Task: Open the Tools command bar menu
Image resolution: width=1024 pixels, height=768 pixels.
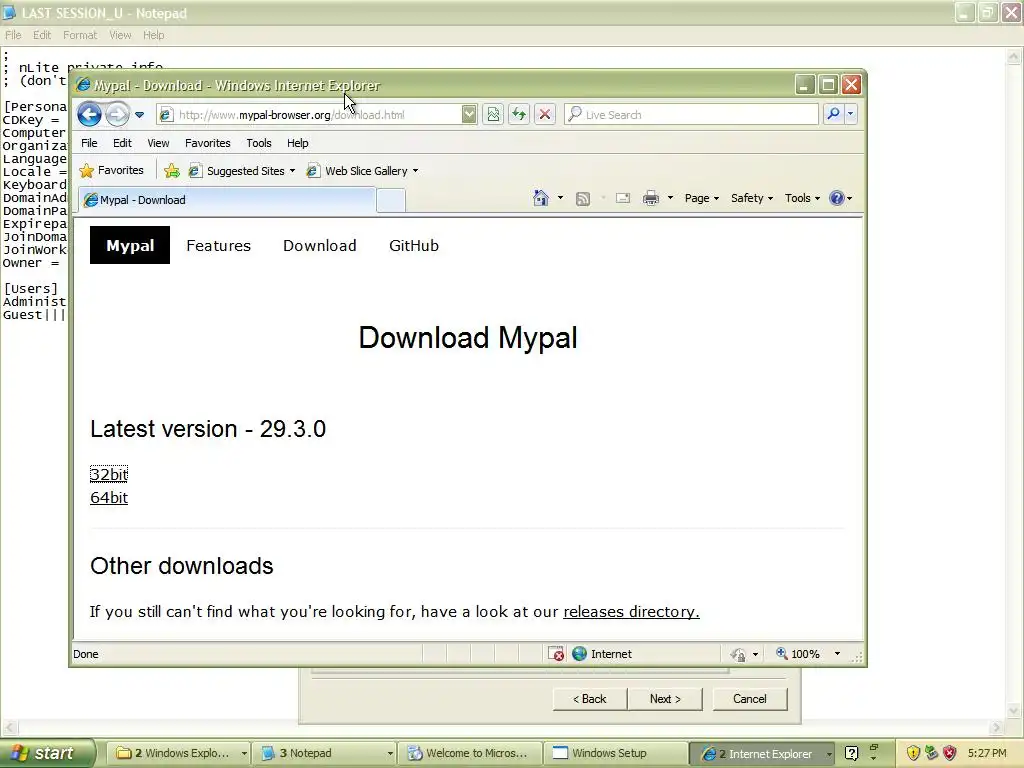Action: click(x=802, y=198)
